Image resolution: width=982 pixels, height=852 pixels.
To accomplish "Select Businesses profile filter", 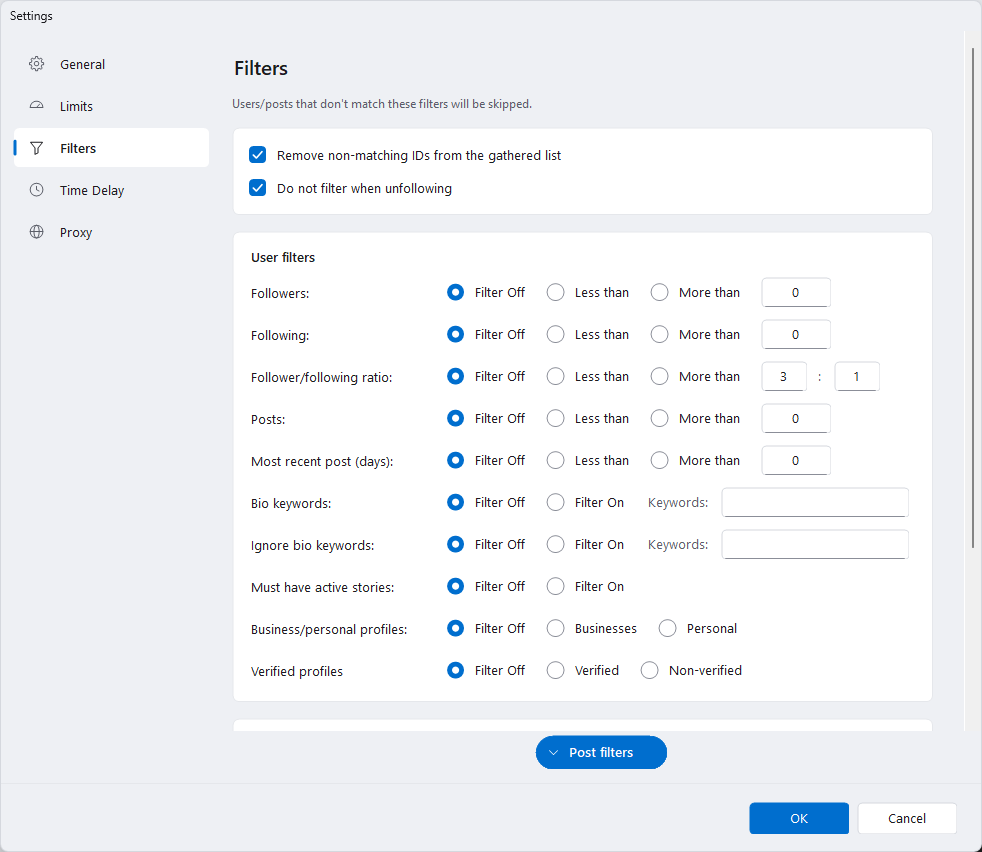I will [x=555, y=628].
